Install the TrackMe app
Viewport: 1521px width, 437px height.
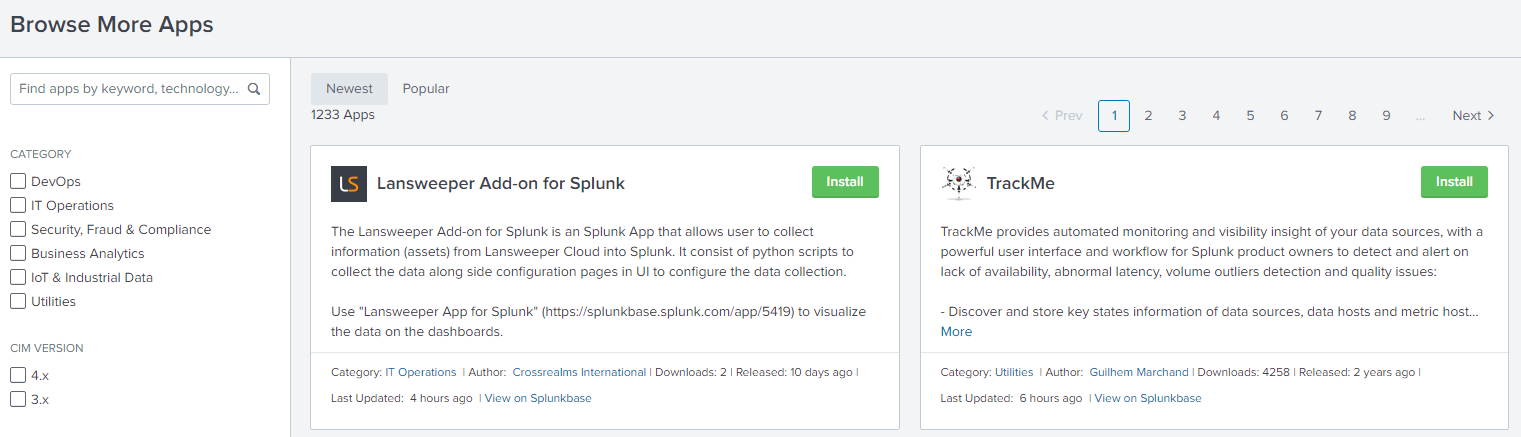[x=1454, y=182]
